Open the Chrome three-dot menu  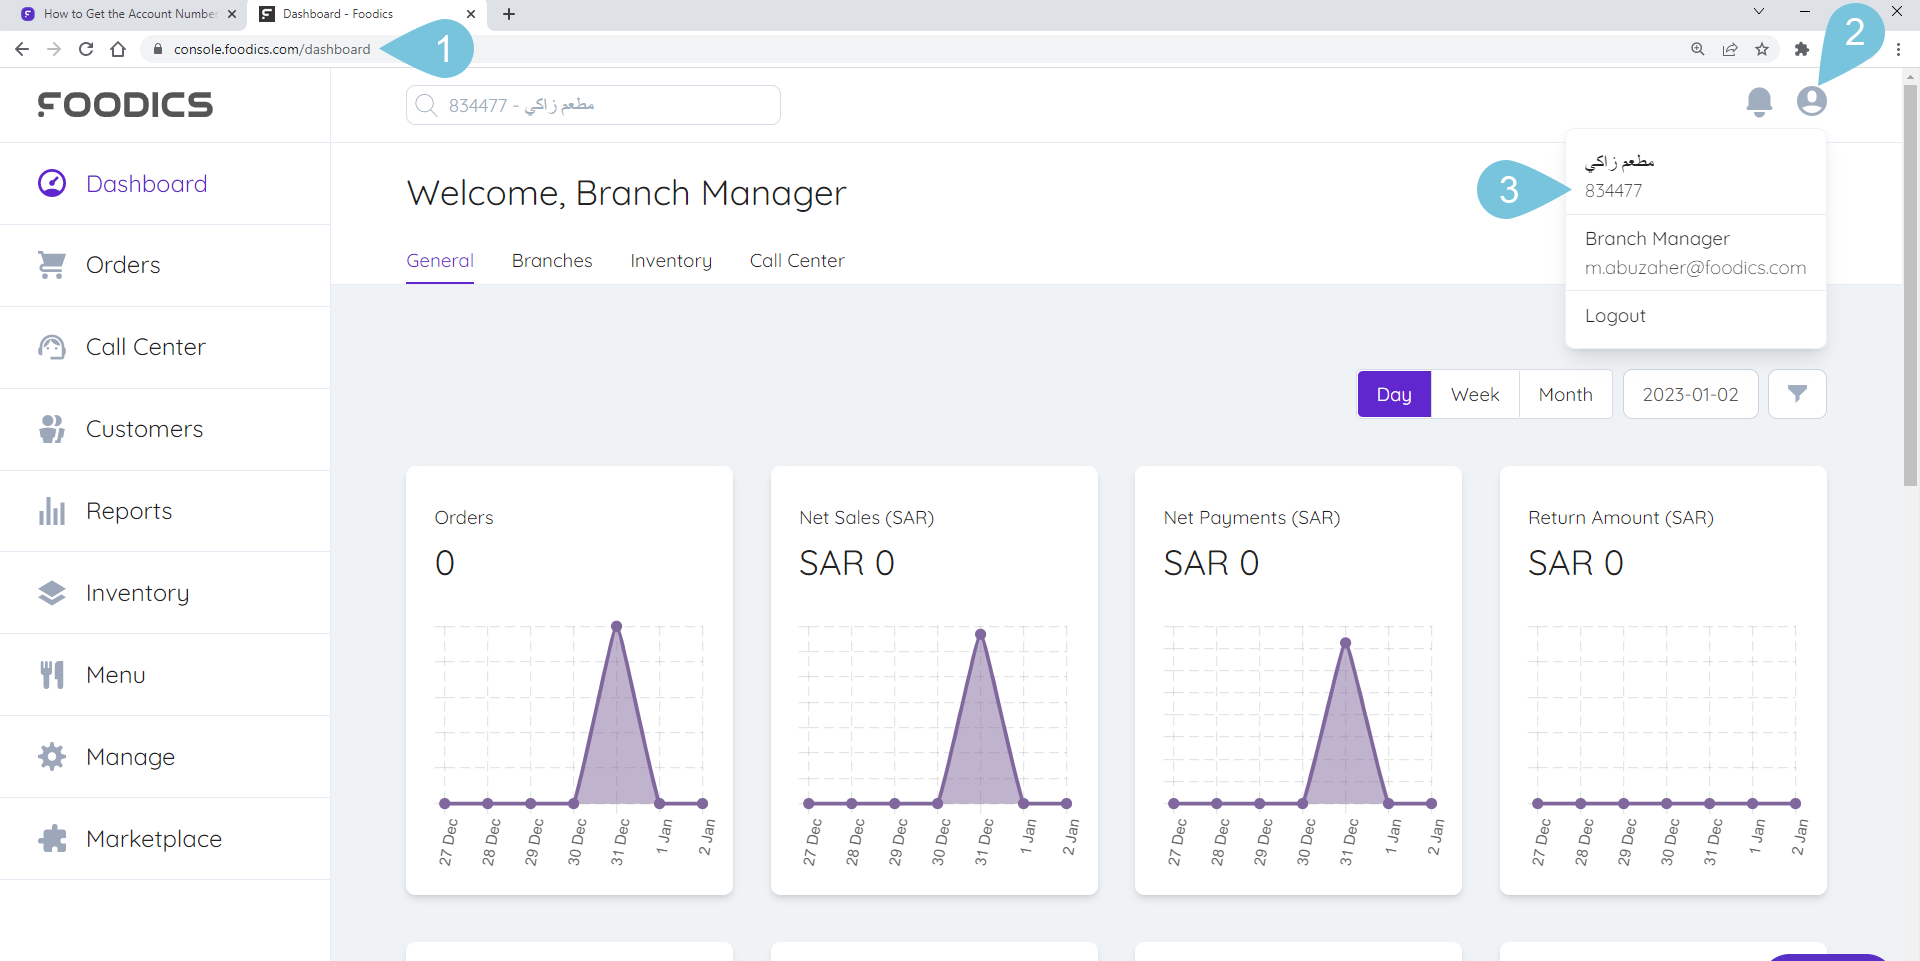(1898, 49)
